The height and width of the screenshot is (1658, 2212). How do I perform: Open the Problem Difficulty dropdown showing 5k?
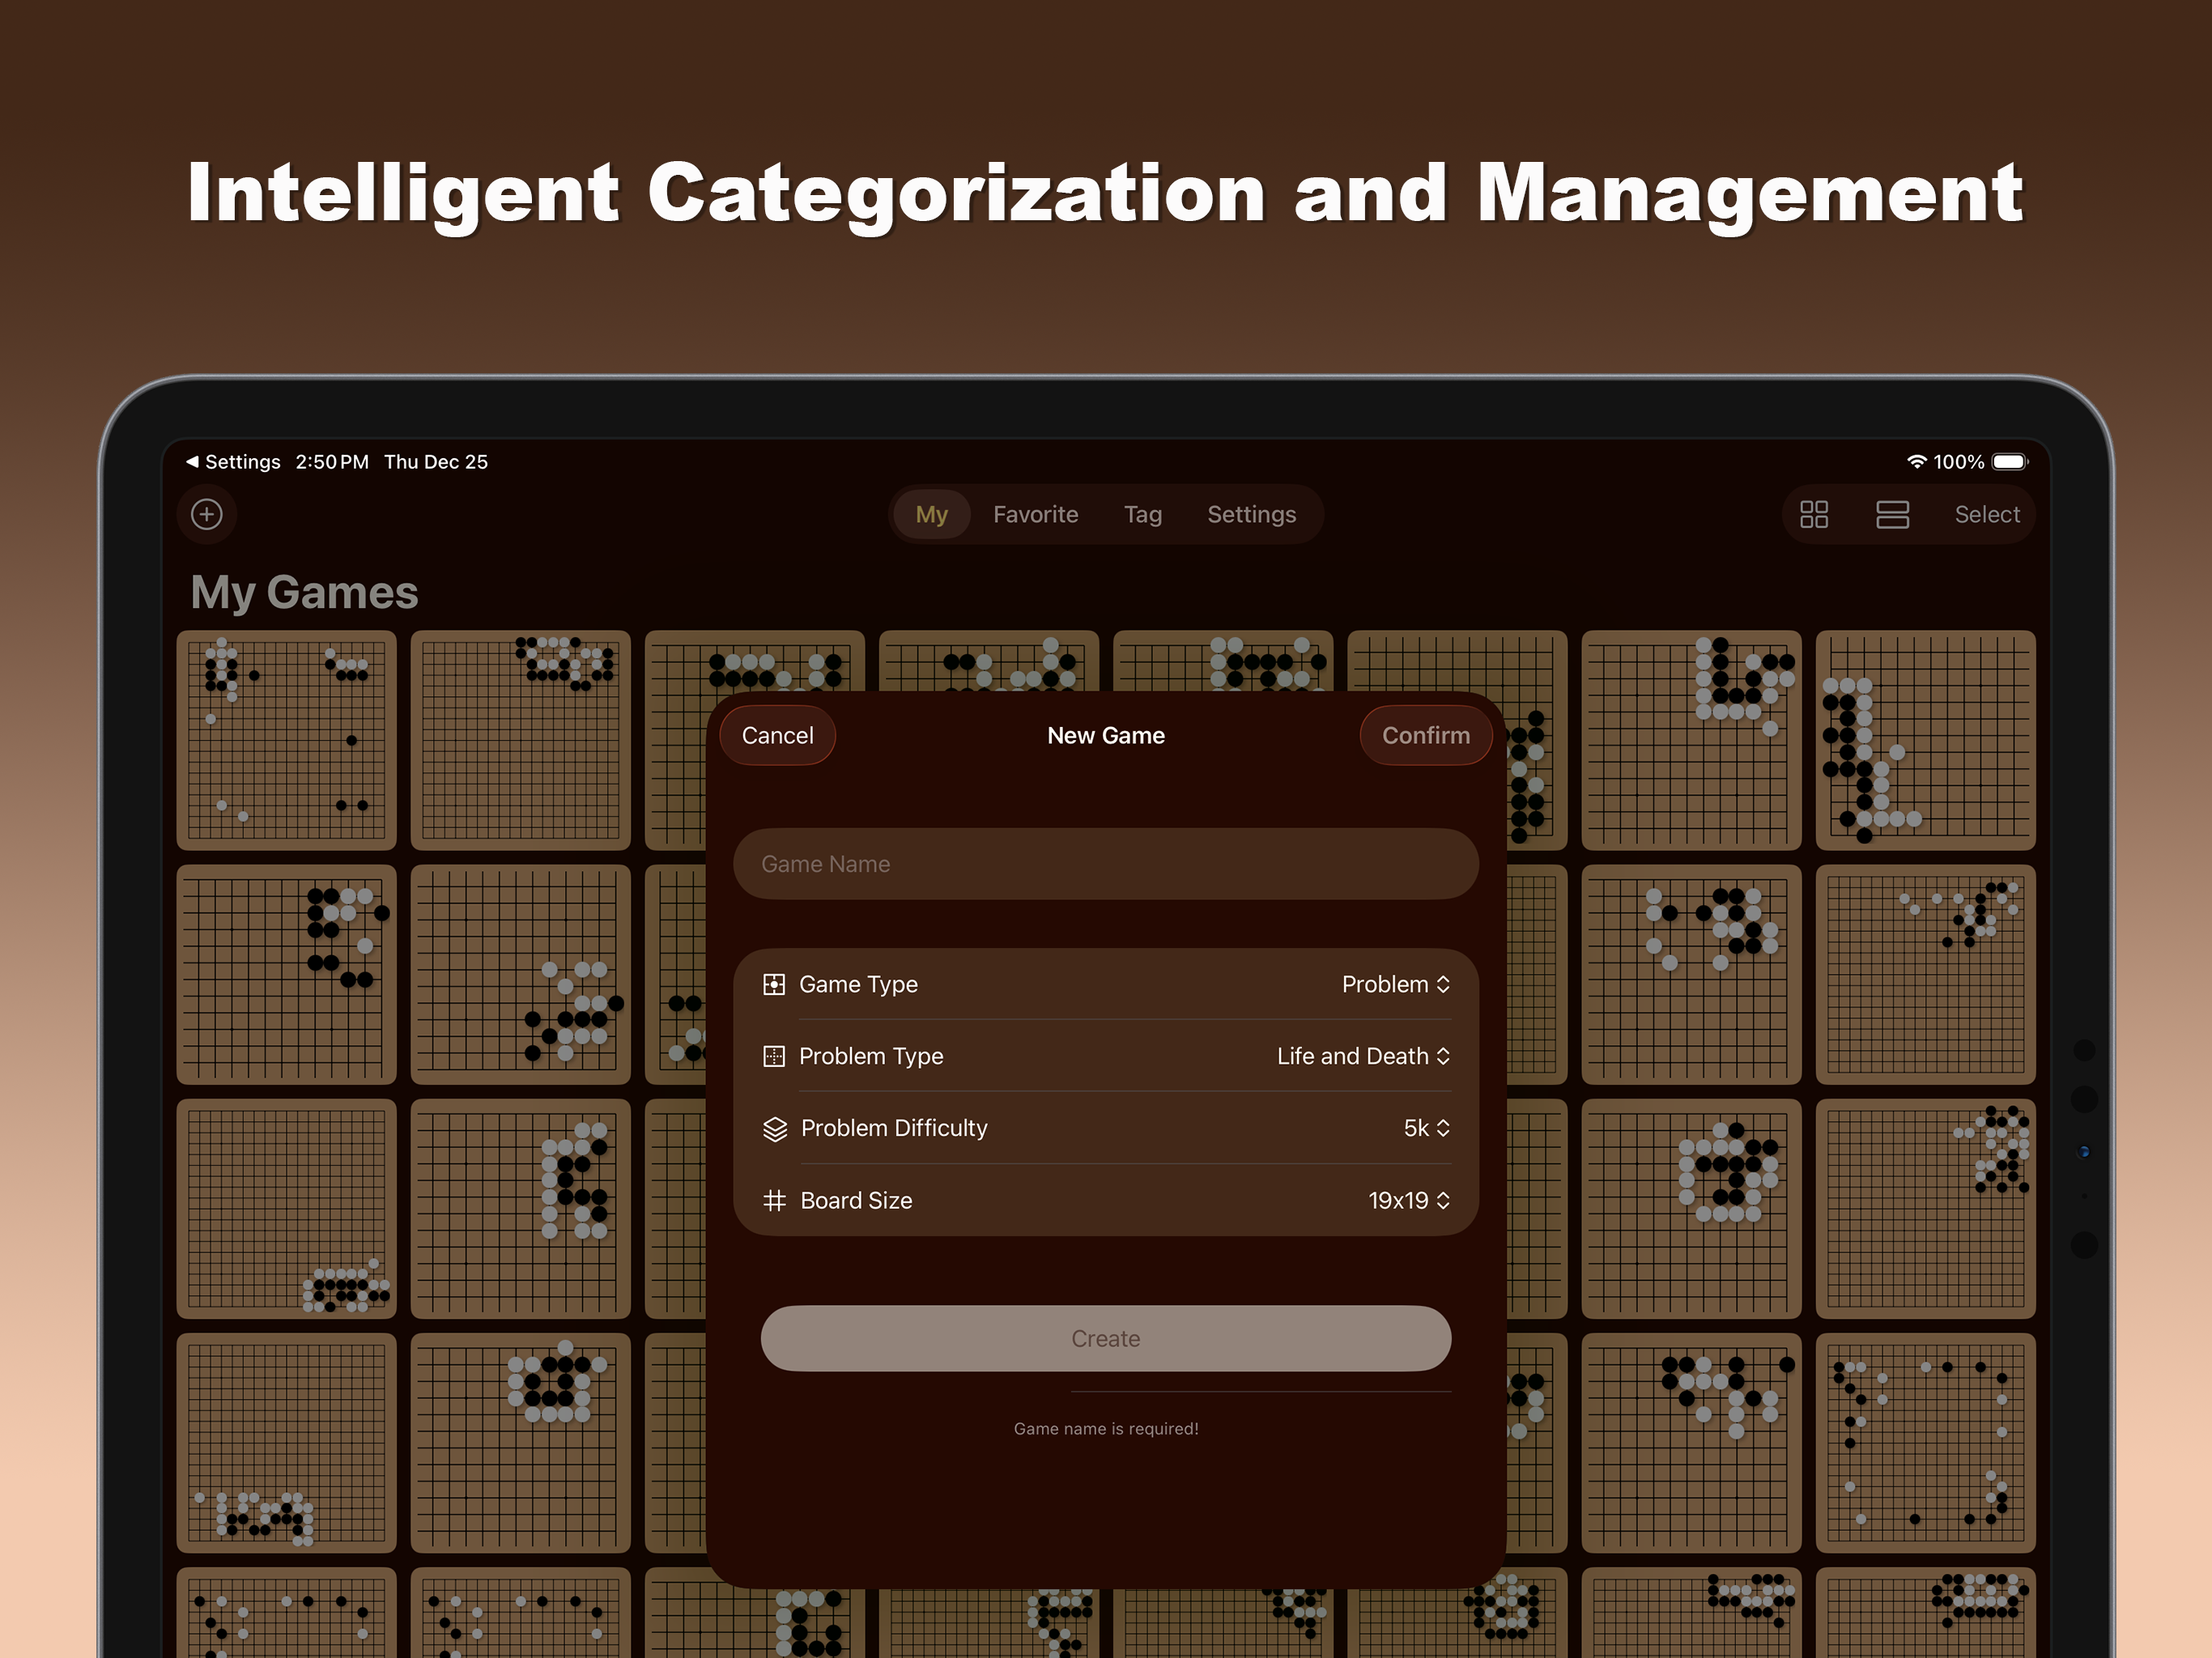pos(1427,1128)
